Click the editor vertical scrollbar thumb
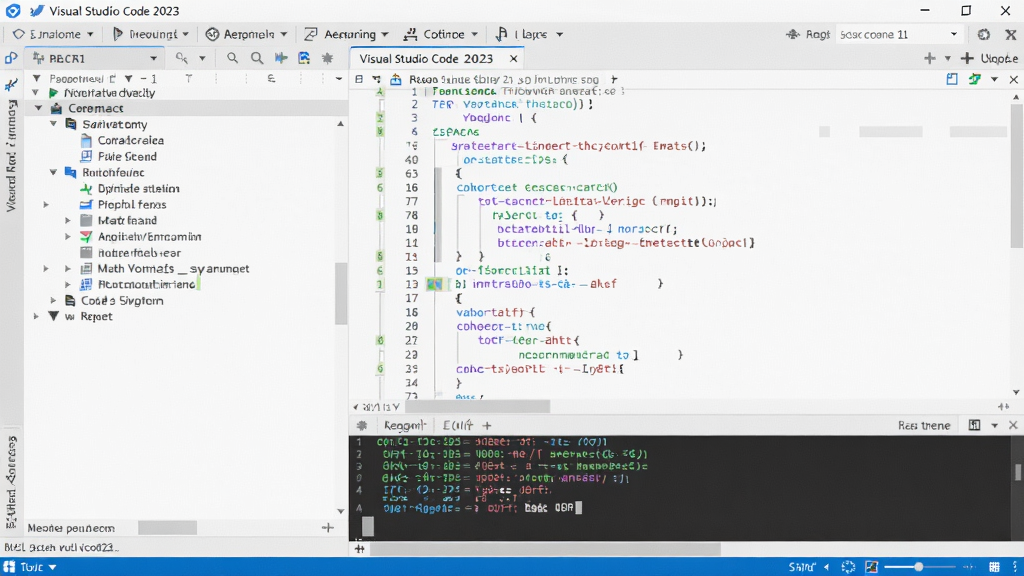 [x=1016, y=176]
